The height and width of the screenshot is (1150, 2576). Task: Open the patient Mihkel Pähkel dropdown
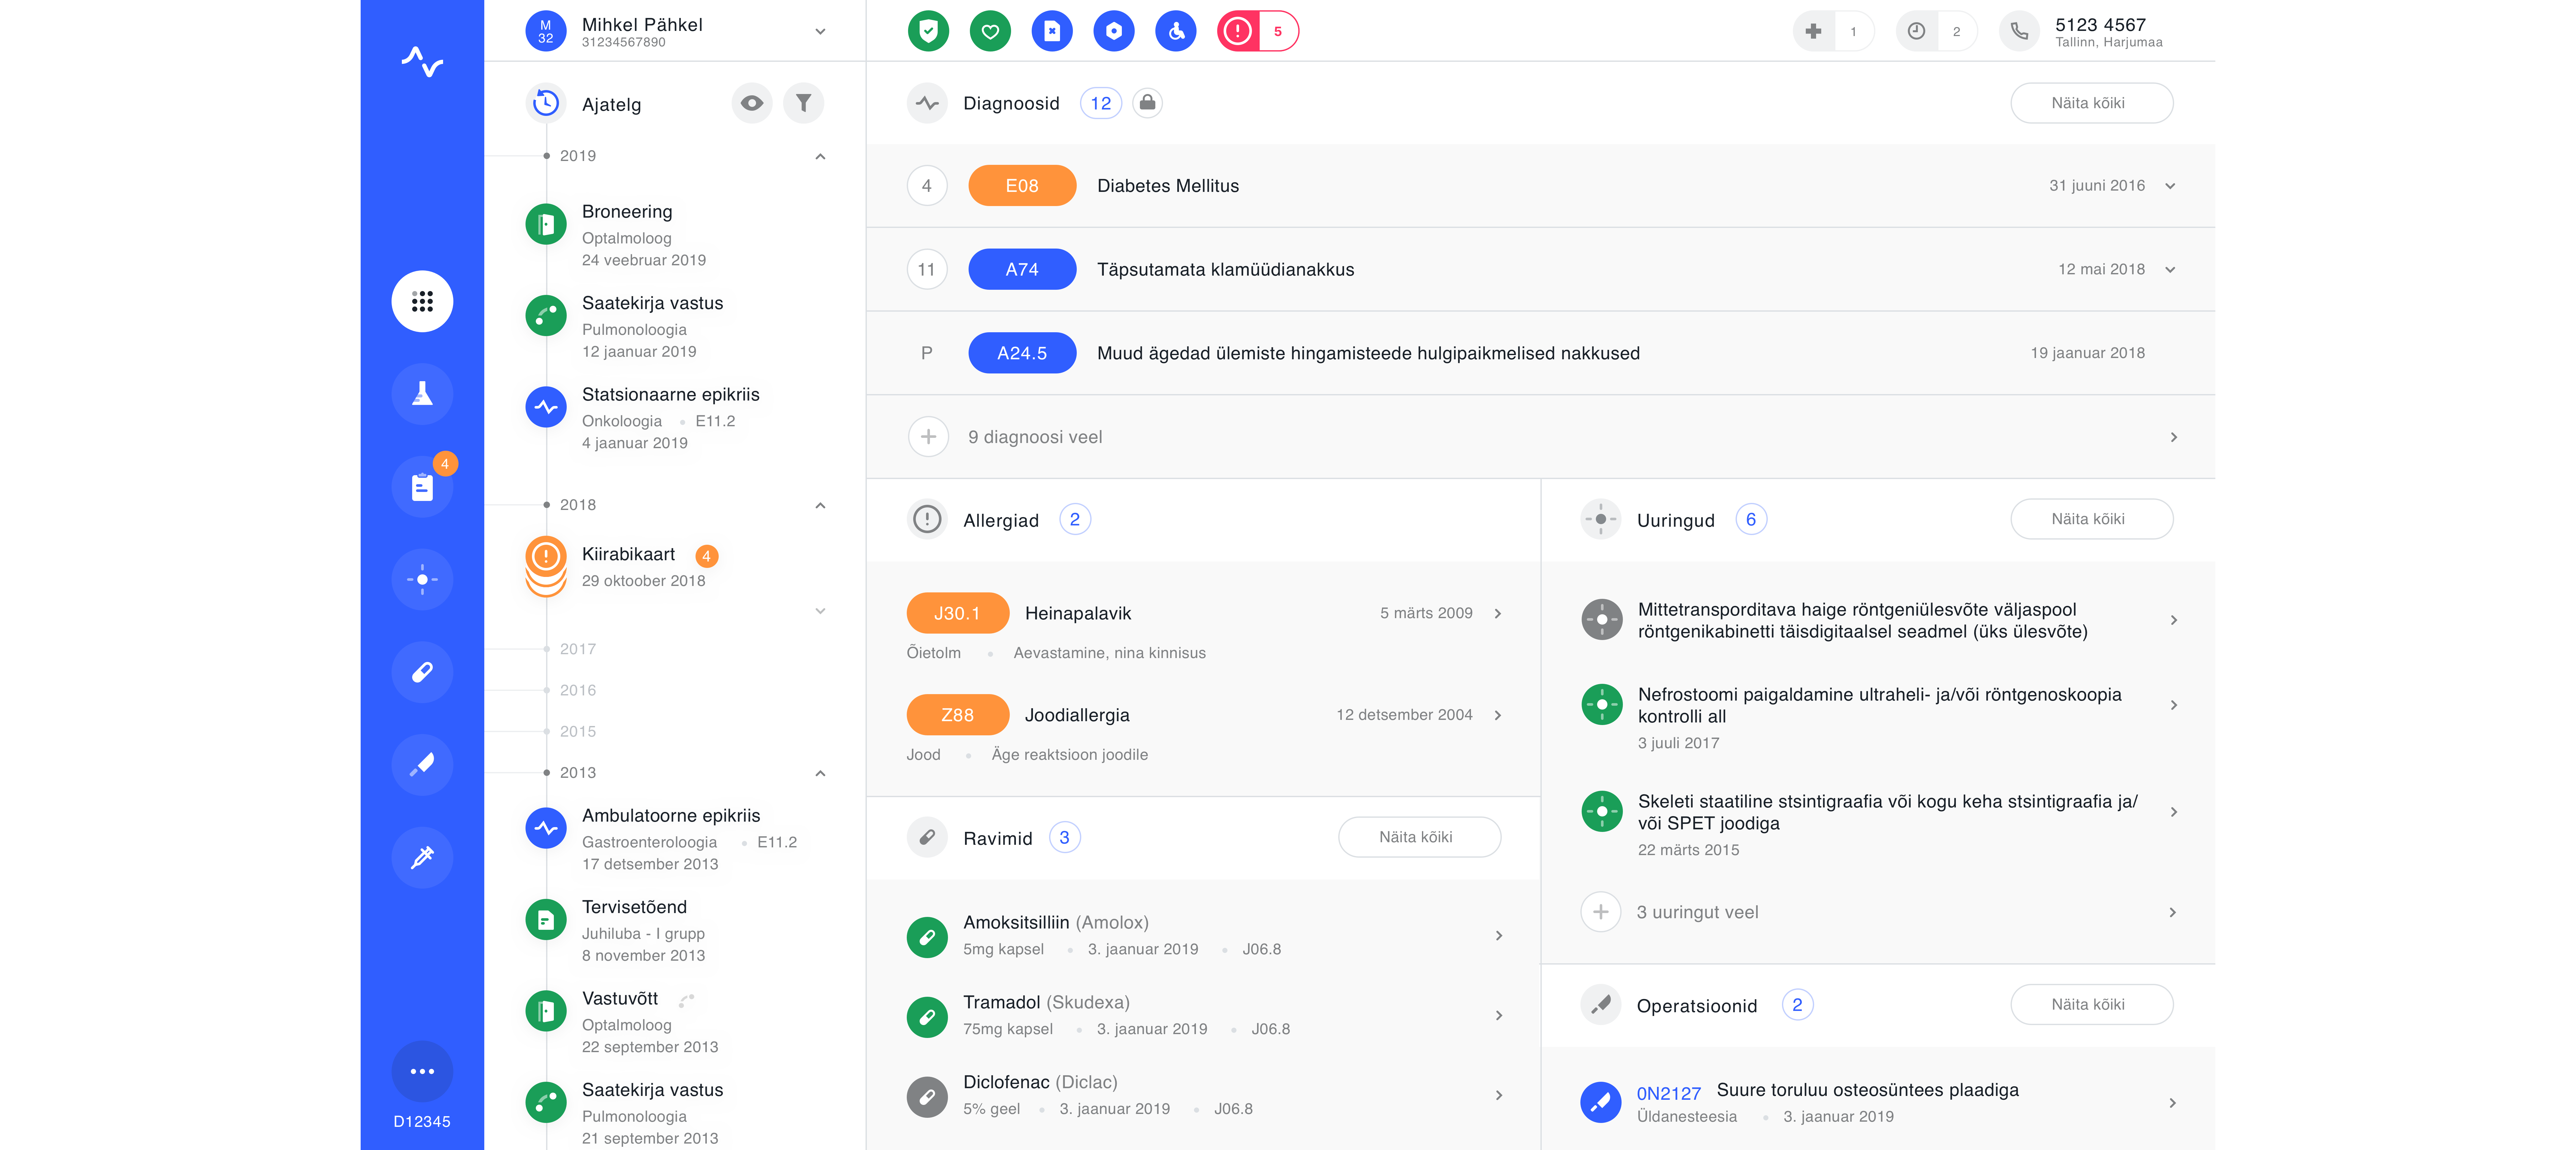820,31
